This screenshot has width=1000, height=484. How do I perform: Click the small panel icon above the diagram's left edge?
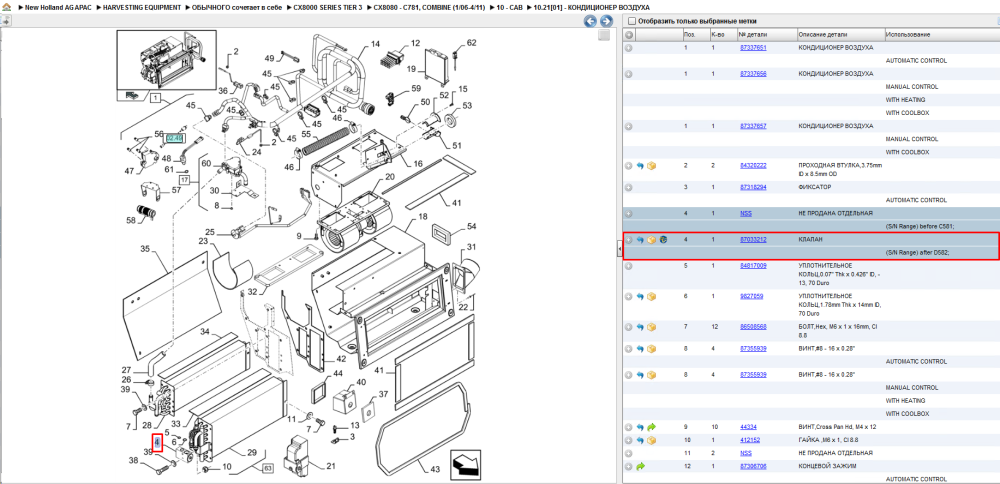[x=5, y=21]
